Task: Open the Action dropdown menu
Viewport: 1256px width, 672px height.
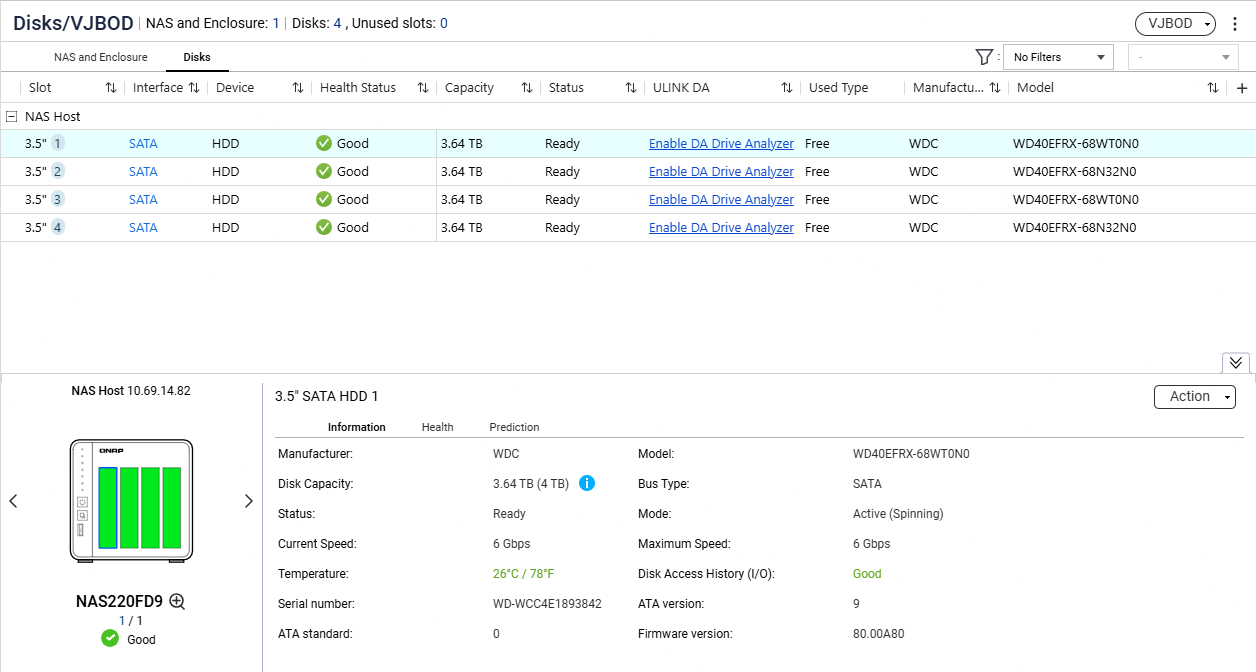Action: 1194,397
